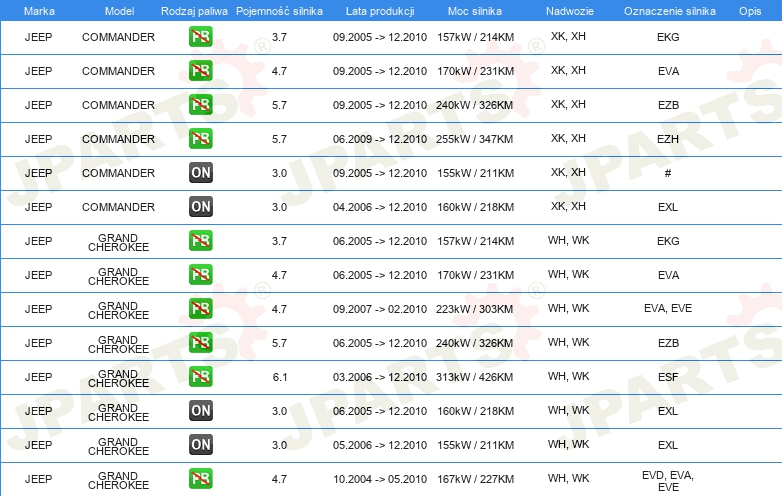Click COMMANDER model in EZH row

[118, 139]
